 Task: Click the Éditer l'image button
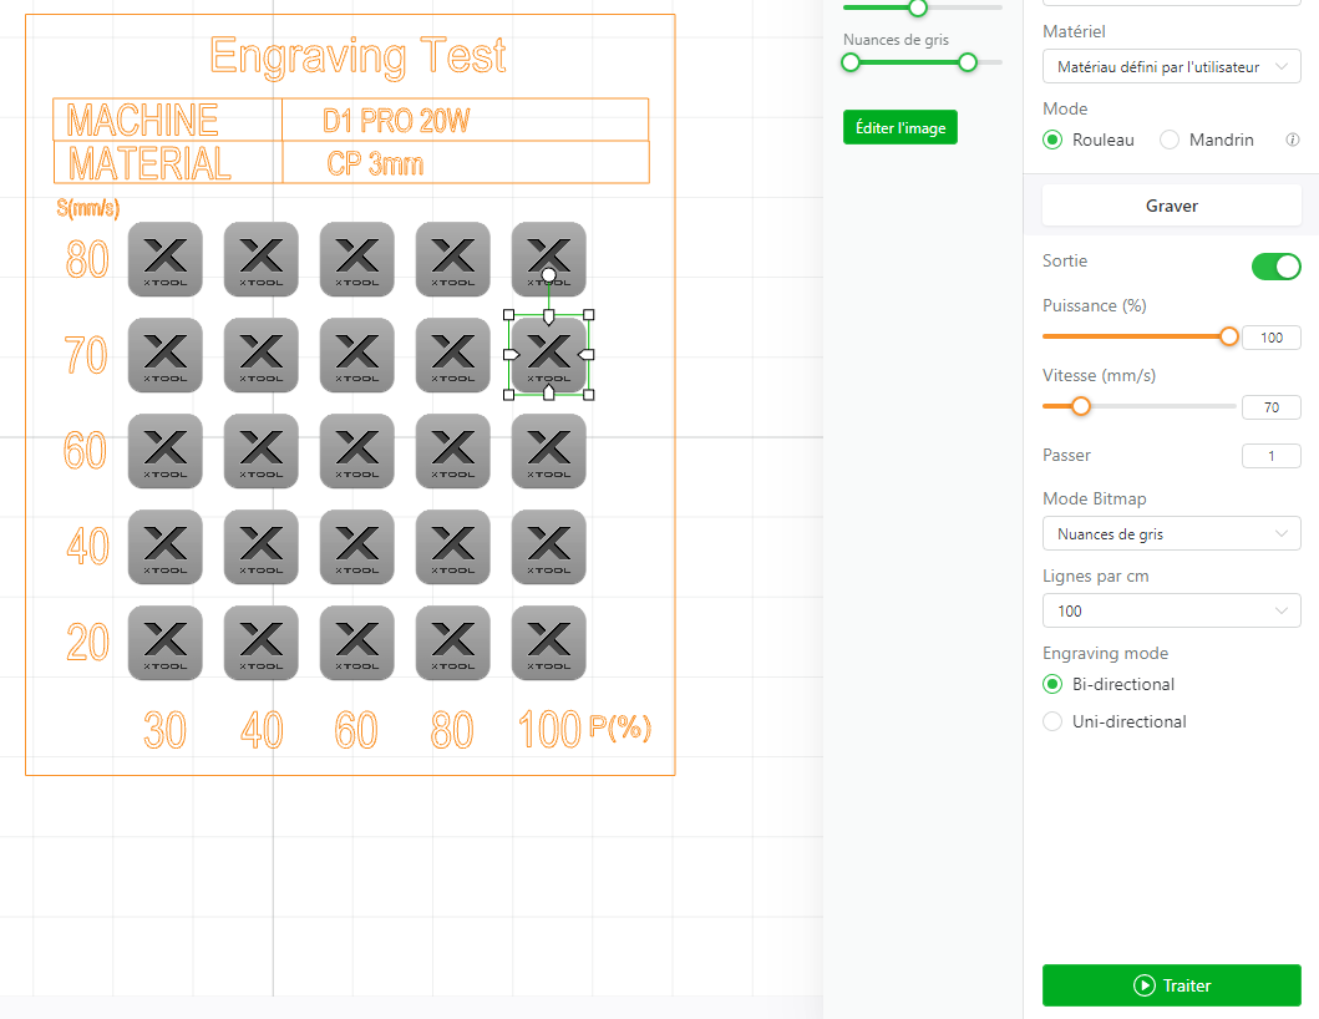899,127
